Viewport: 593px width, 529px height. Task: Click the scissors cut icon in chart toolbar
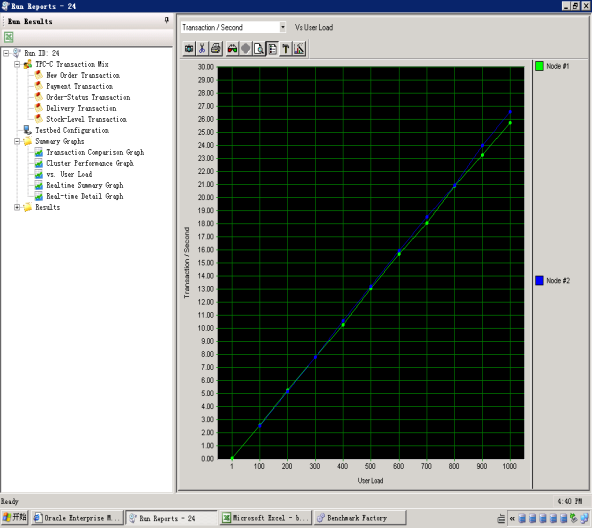[x=202, y=48]
